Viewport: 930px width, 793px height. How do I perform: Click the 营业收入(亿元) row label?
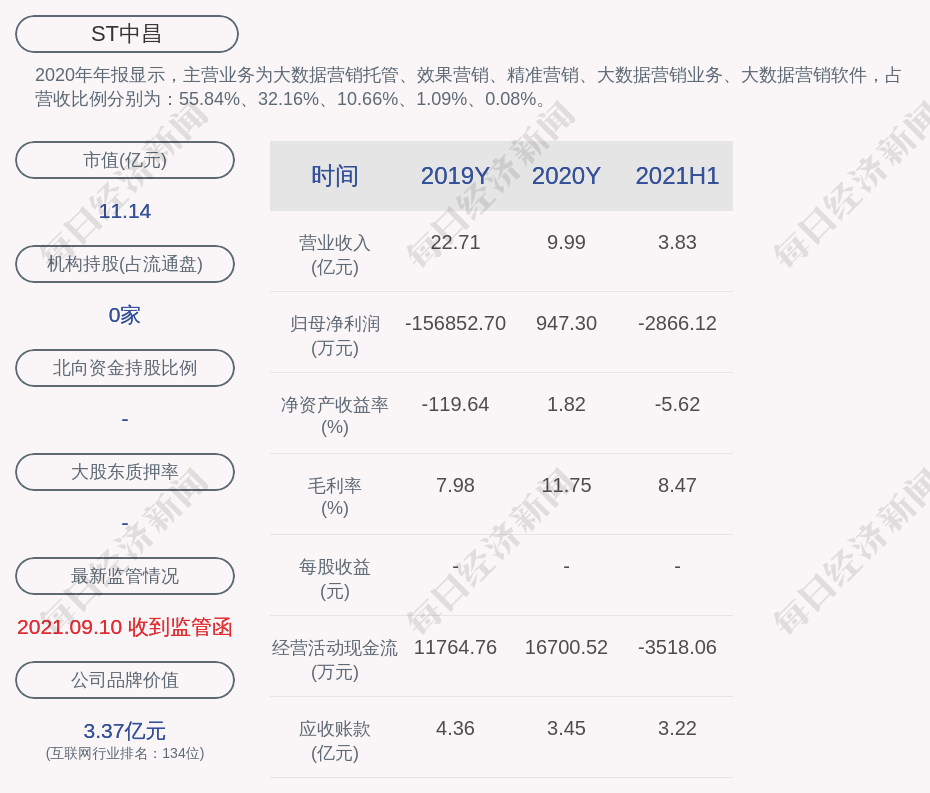335,255
